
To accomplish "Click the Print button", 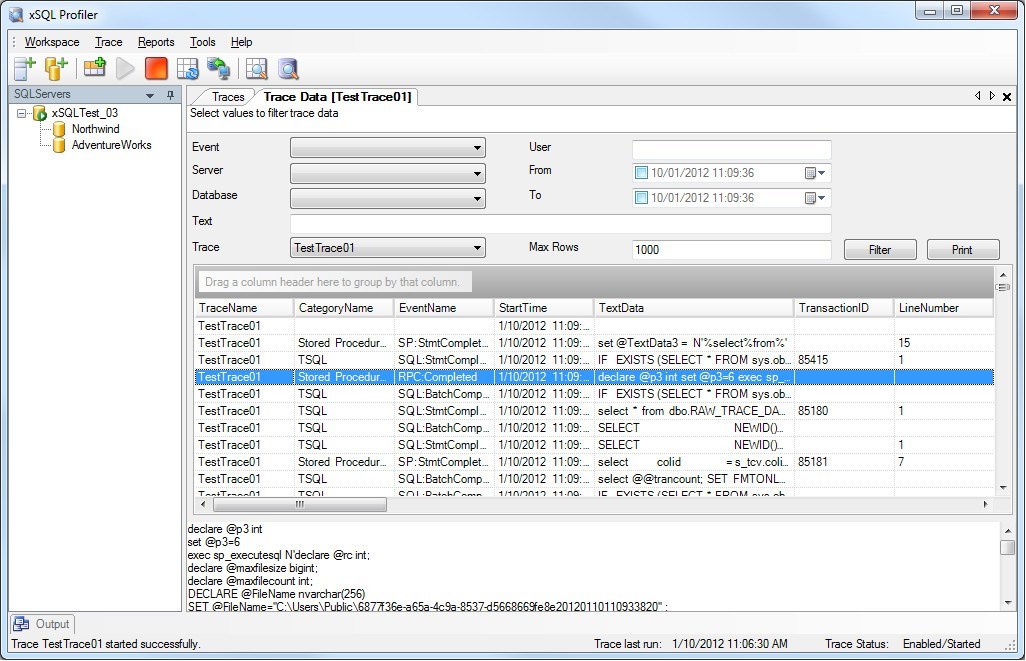I will (x=962, y=249).
